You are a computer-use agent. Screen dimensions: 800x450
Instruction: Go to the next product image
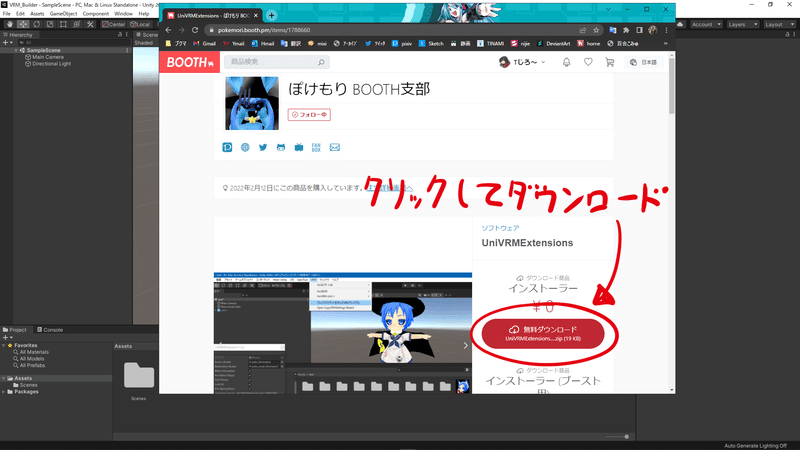click(x=465, y=346)
